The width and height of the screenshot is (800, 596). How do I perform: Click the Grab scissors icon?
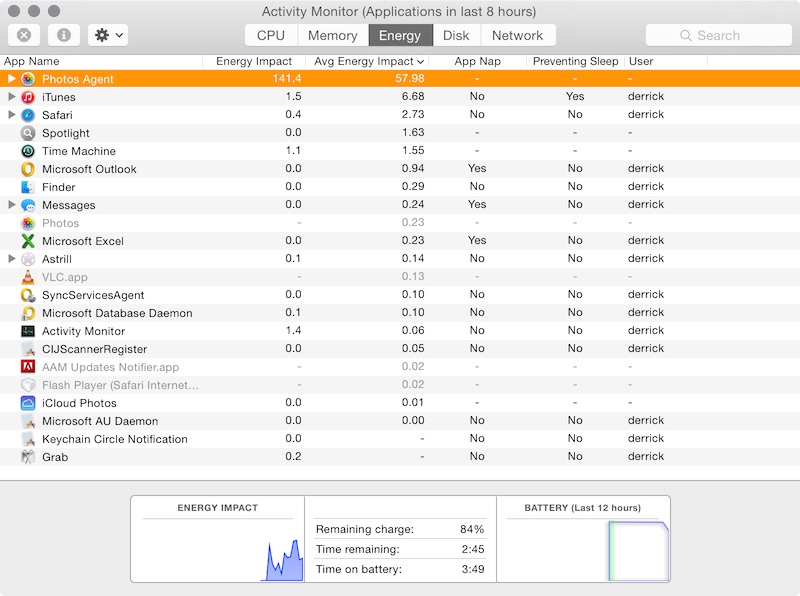point(28,457)
